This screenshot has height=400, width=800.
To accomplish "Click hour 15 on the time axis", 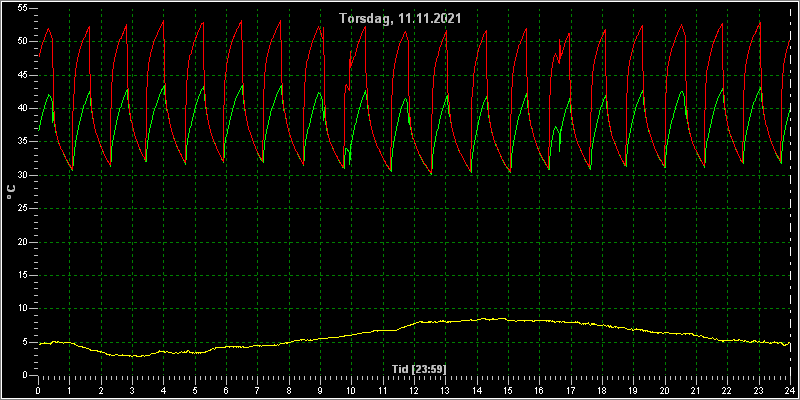I will 508,391.
